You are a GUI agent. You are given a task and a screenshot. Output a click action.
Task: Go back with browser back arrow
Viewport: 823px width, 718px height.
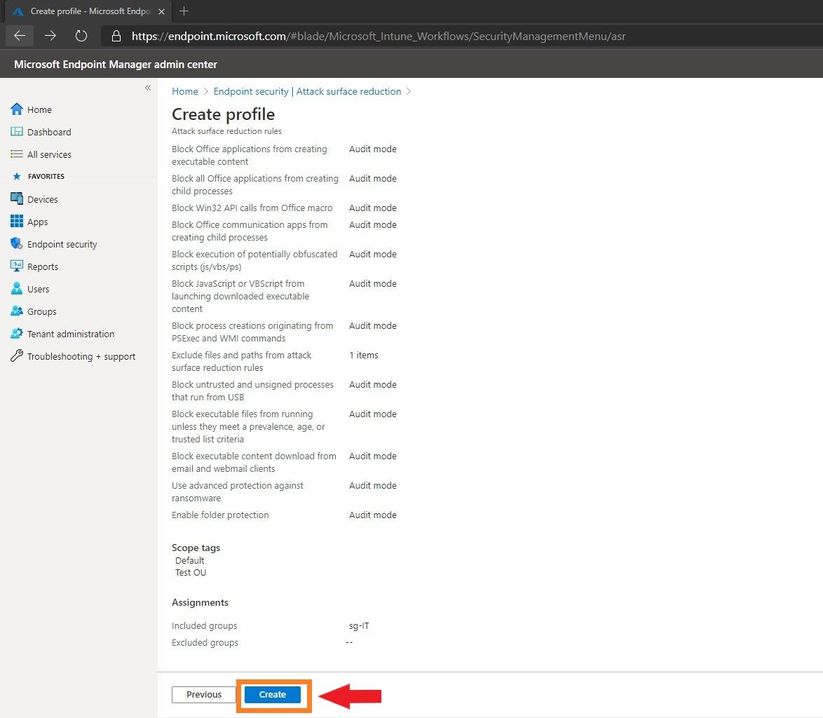pyautogui.click(x=20, y=36)
